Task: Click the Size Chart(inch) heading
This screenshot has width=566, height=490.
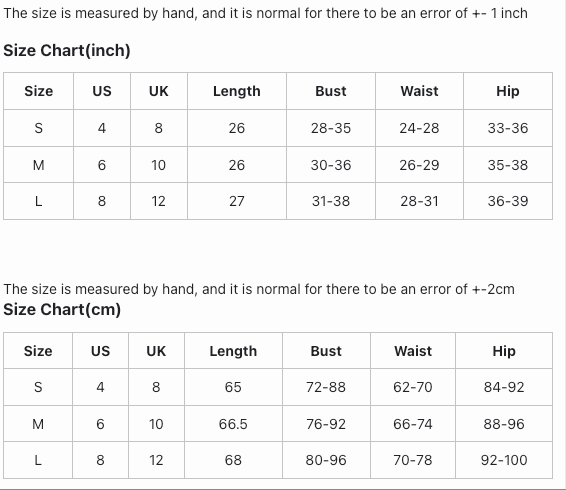Action: tap(67, 51)
